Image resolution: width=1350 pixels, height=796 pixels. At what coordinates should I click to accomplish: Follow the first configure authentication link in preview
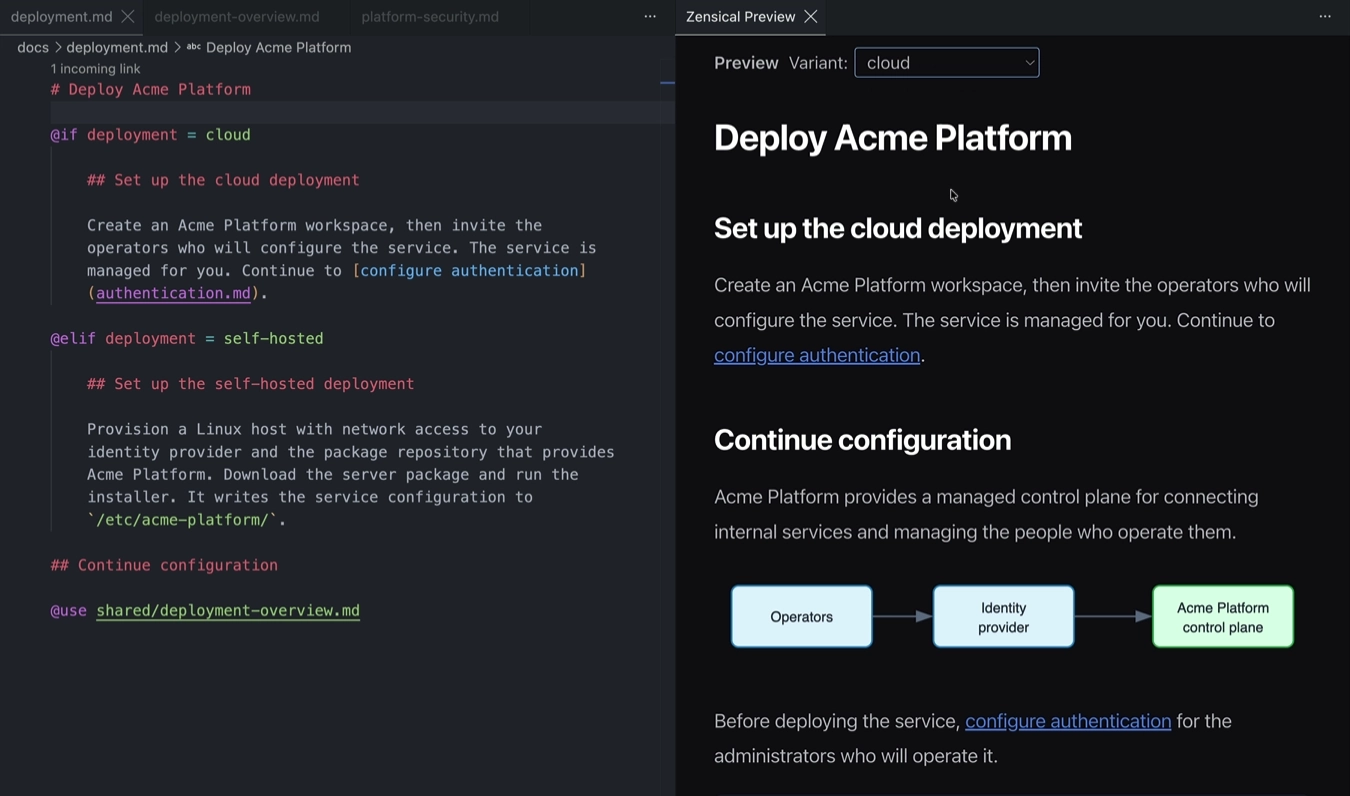(817, 355)
